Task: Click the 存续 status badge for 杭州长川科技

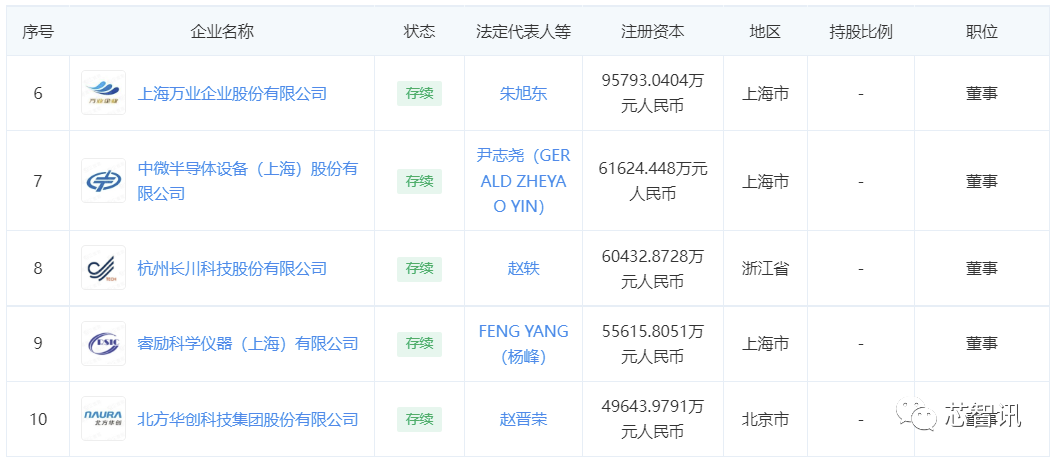Action: pyautogui.click(x=419, y=268)
